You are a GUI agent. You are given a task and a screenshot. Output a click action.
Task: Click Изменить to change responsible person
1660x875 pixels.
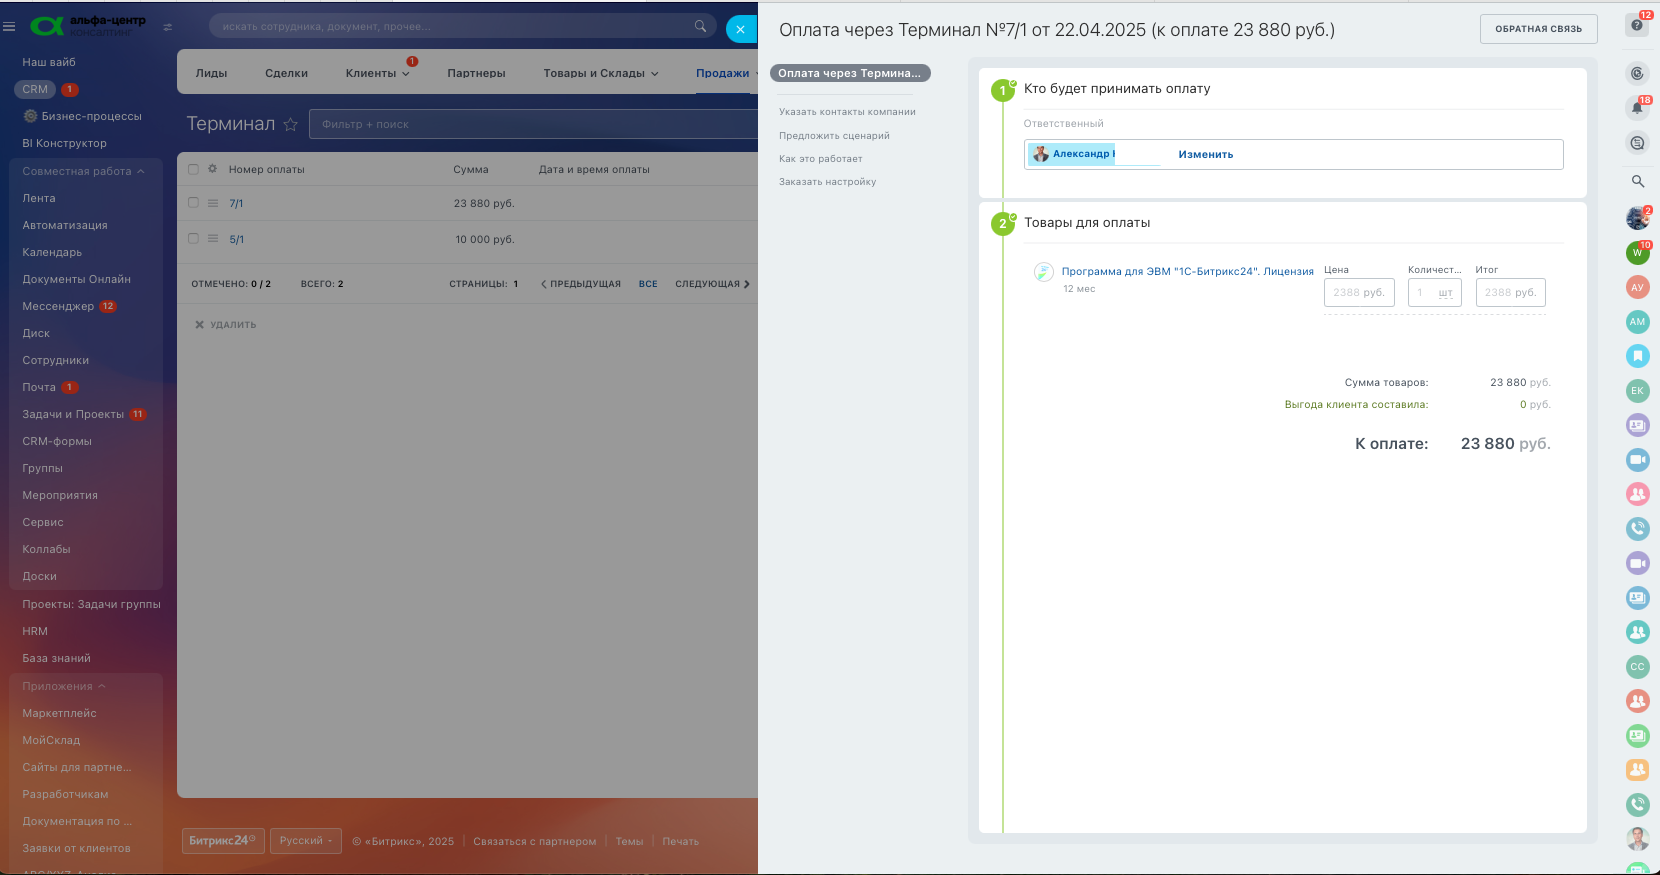coord(1205,154)
